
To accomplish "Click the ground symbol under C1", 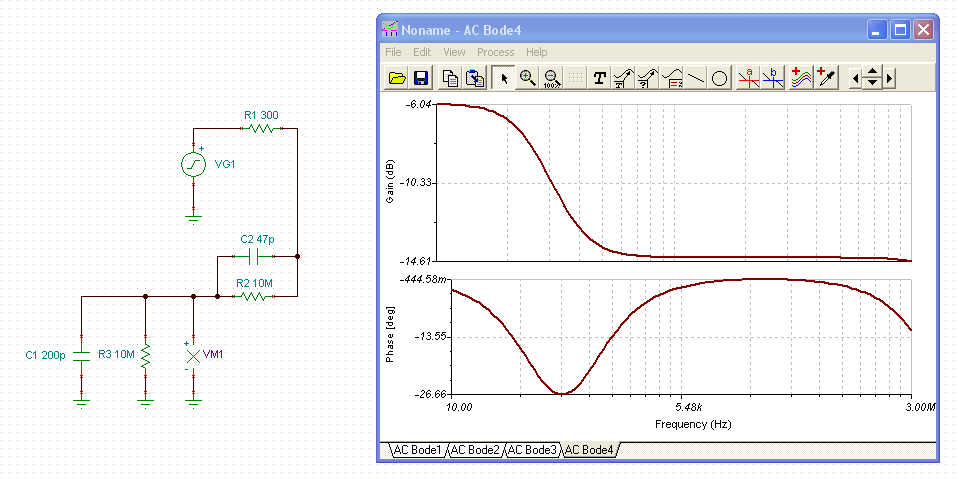I will tap(81, 403).
